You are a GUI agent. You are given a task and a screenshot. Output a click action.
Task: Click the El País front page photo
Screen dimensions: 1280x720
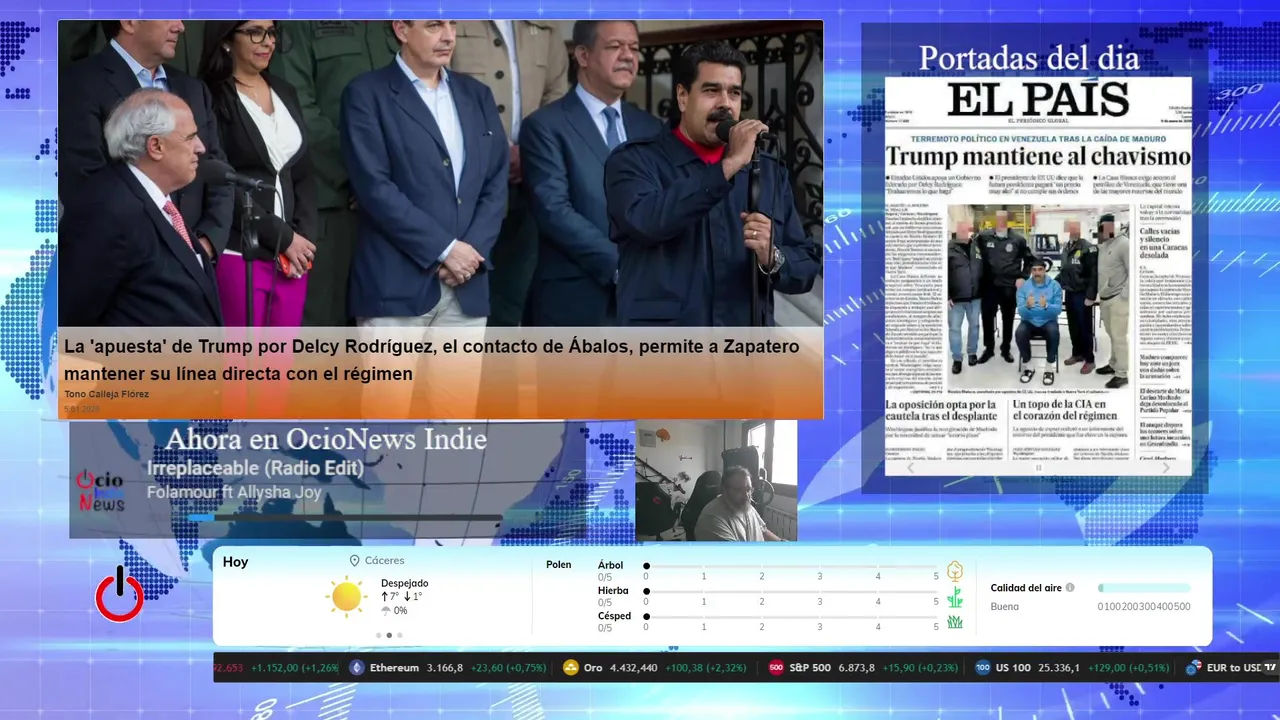click(1037, 296)
